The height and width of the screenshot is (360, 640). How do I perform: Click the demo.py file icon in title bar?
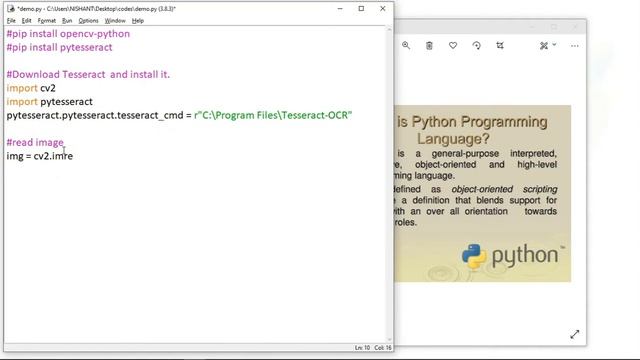coord(11,8)
